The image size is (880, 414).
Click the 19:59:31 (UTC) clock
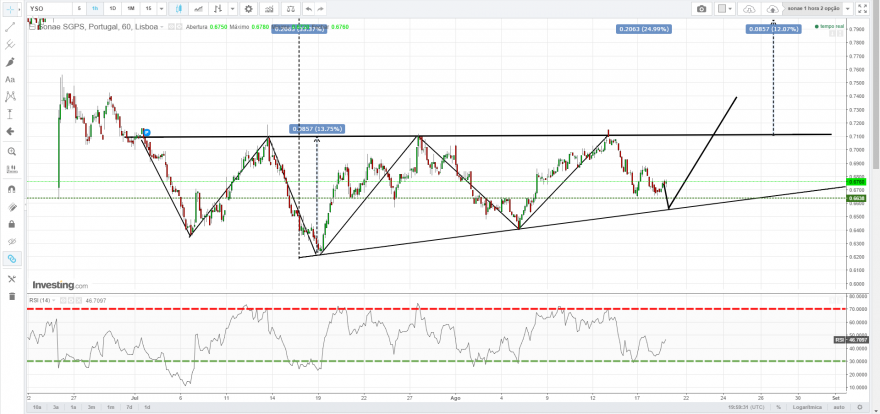[748, 407]
